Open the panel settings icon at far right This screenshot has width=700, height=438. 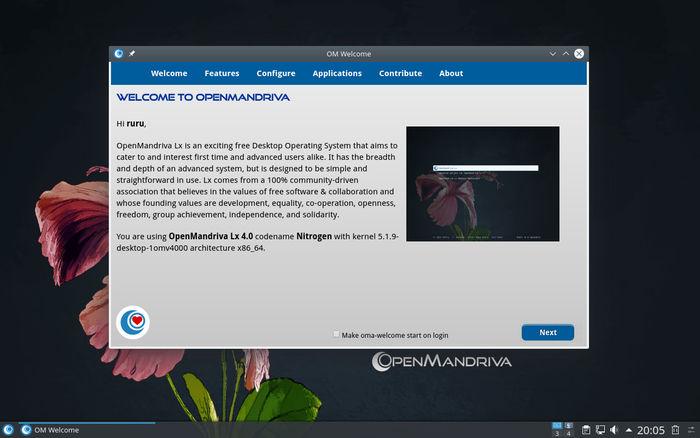point(690,430)
